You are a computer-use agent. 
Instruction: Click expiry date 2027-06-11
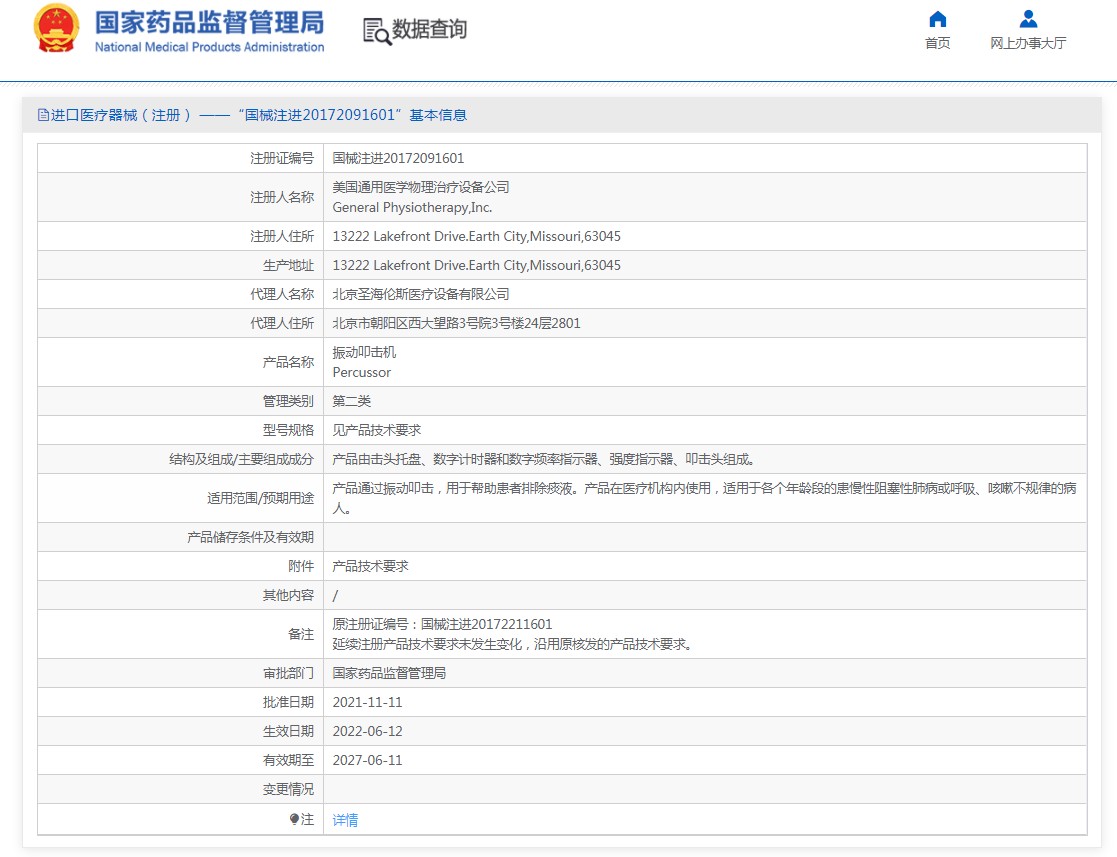pyautogui.click(x=368, y=760)
